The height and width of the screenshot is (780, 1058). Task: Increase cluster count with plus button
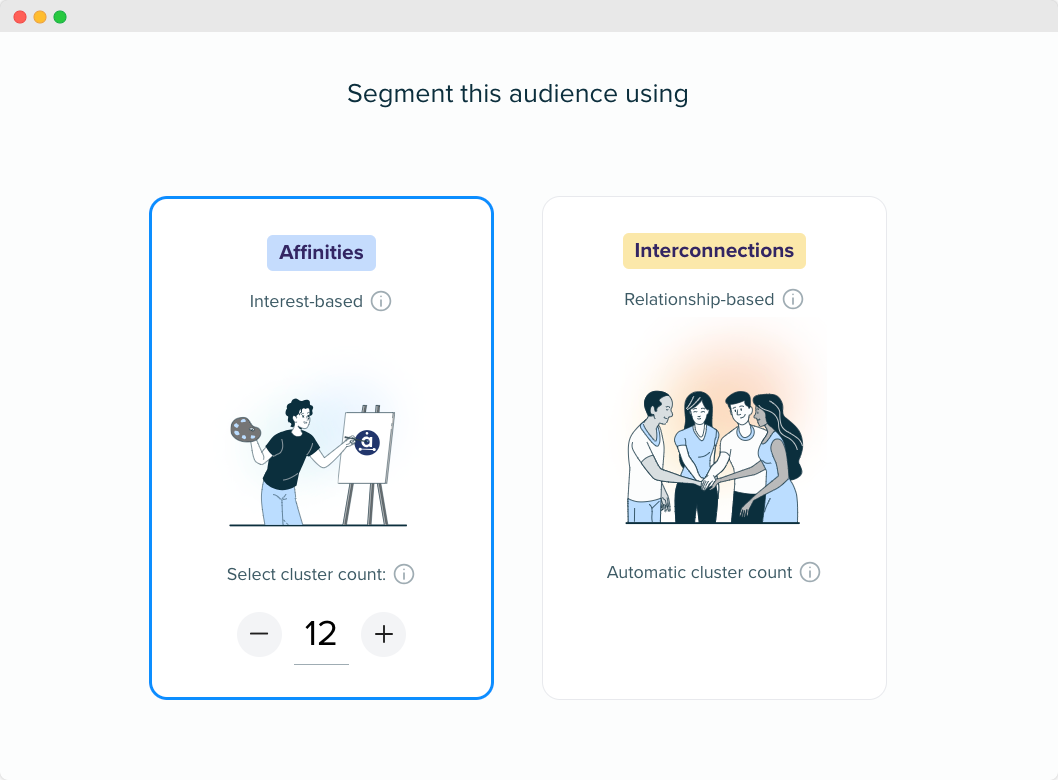click(383, 634)
